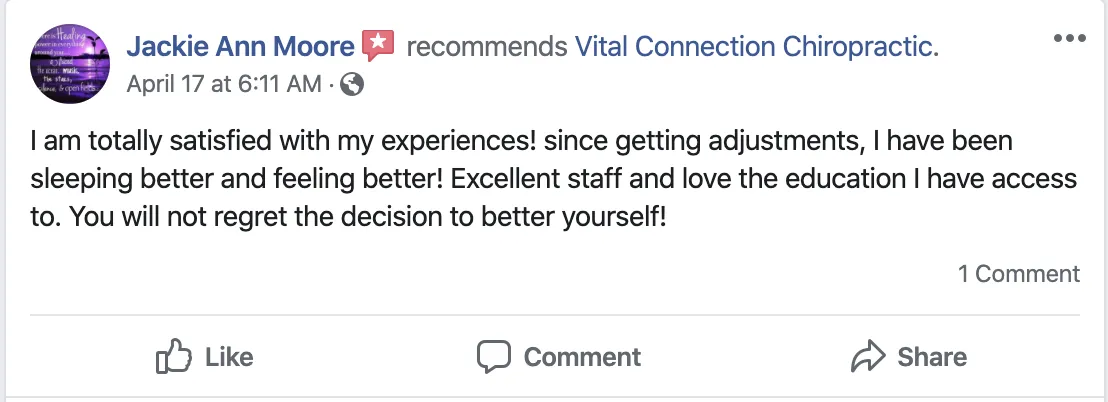Viewport: 1108px width, 402px height.
Task: Click the speech bubble Comment icon
Action: 493,357
